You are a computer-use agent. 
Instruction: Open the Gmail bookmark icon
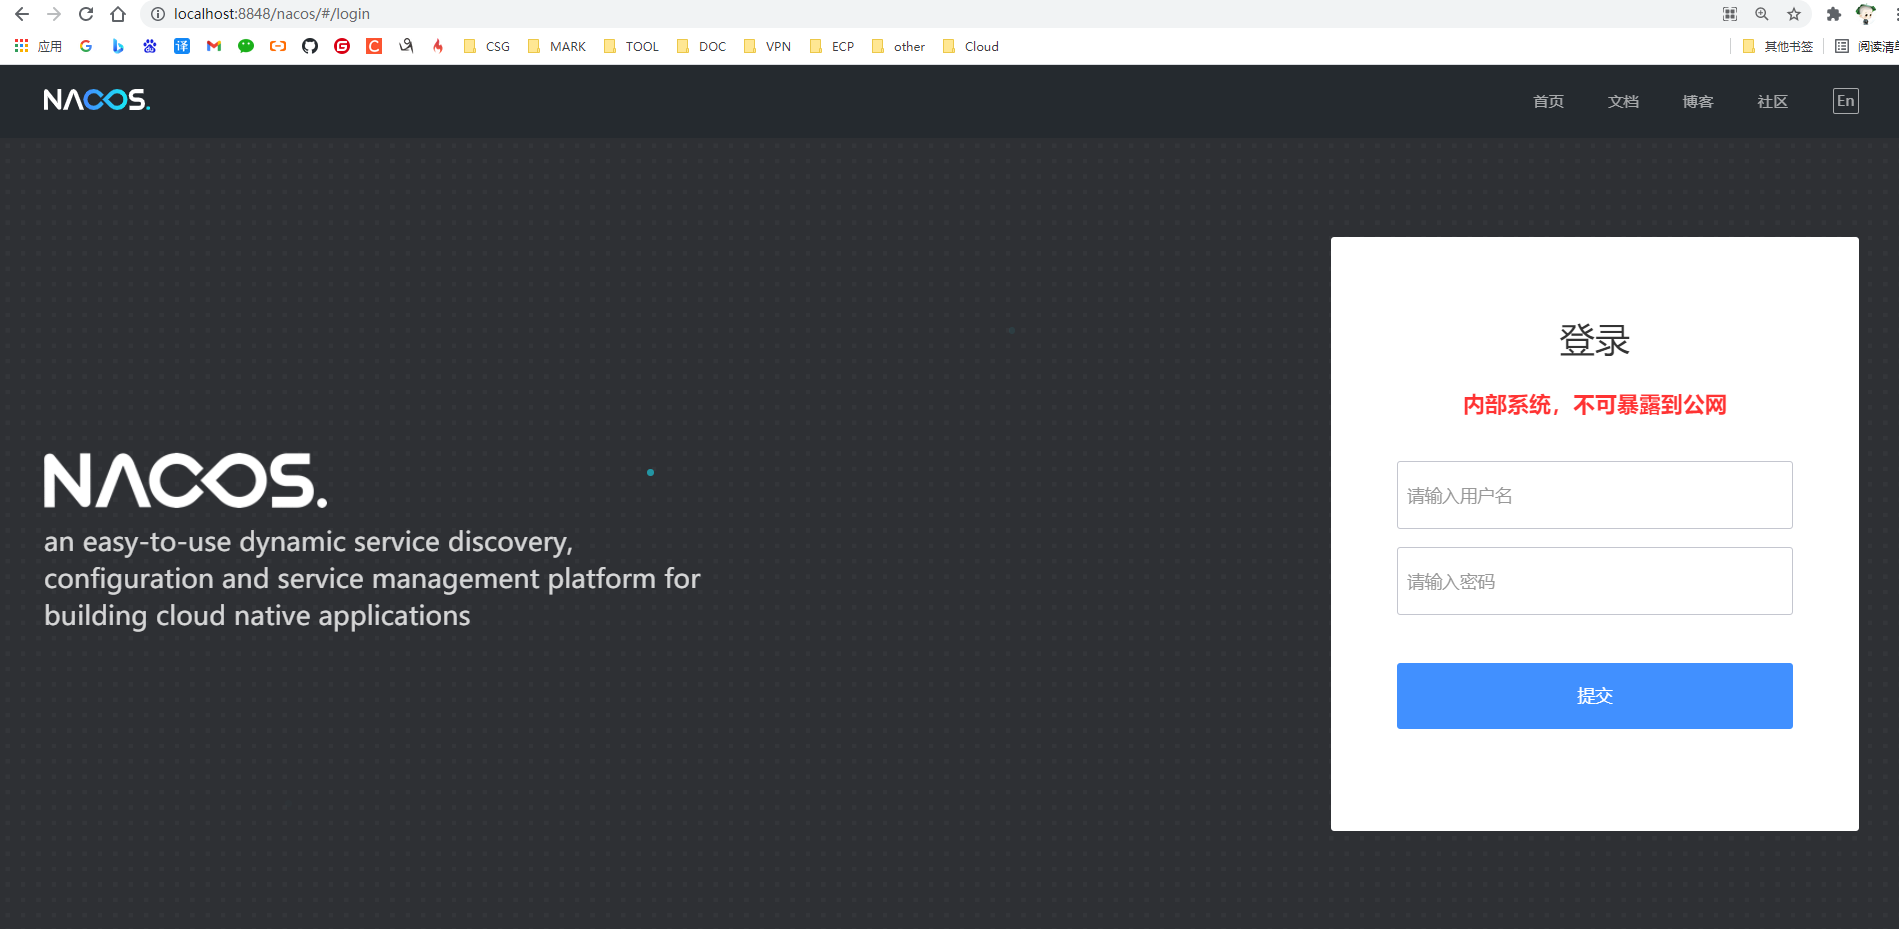pyautogui.click(x=214, y=46)
